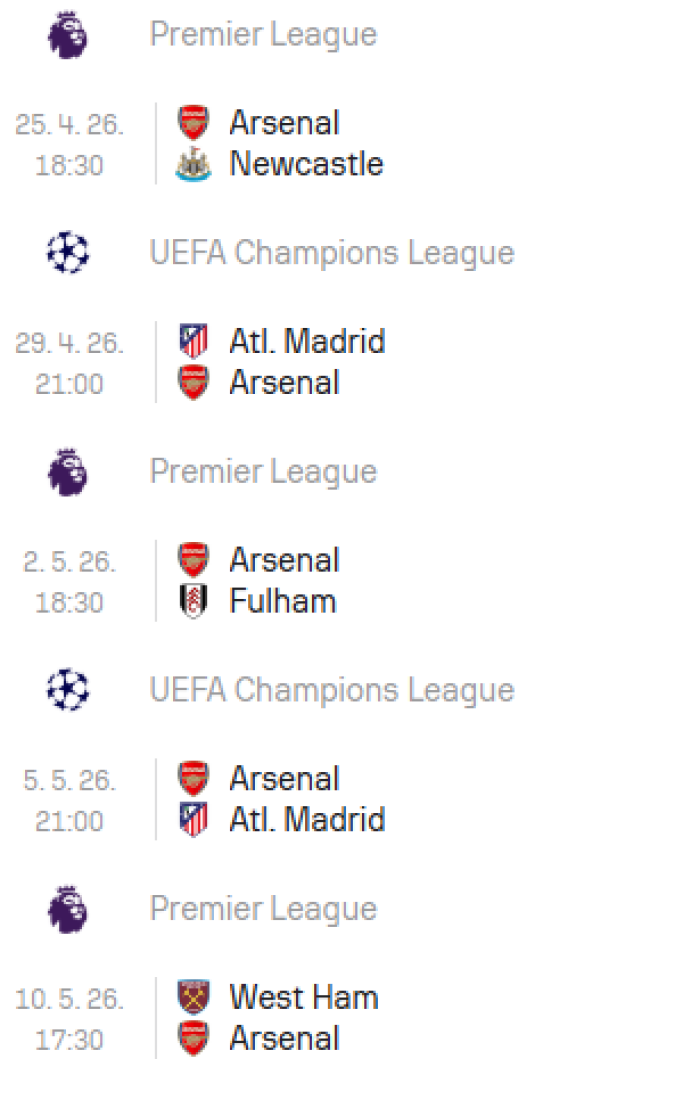Open the Newcastle team name link
683x1100 pixels.
pos(306,164)
